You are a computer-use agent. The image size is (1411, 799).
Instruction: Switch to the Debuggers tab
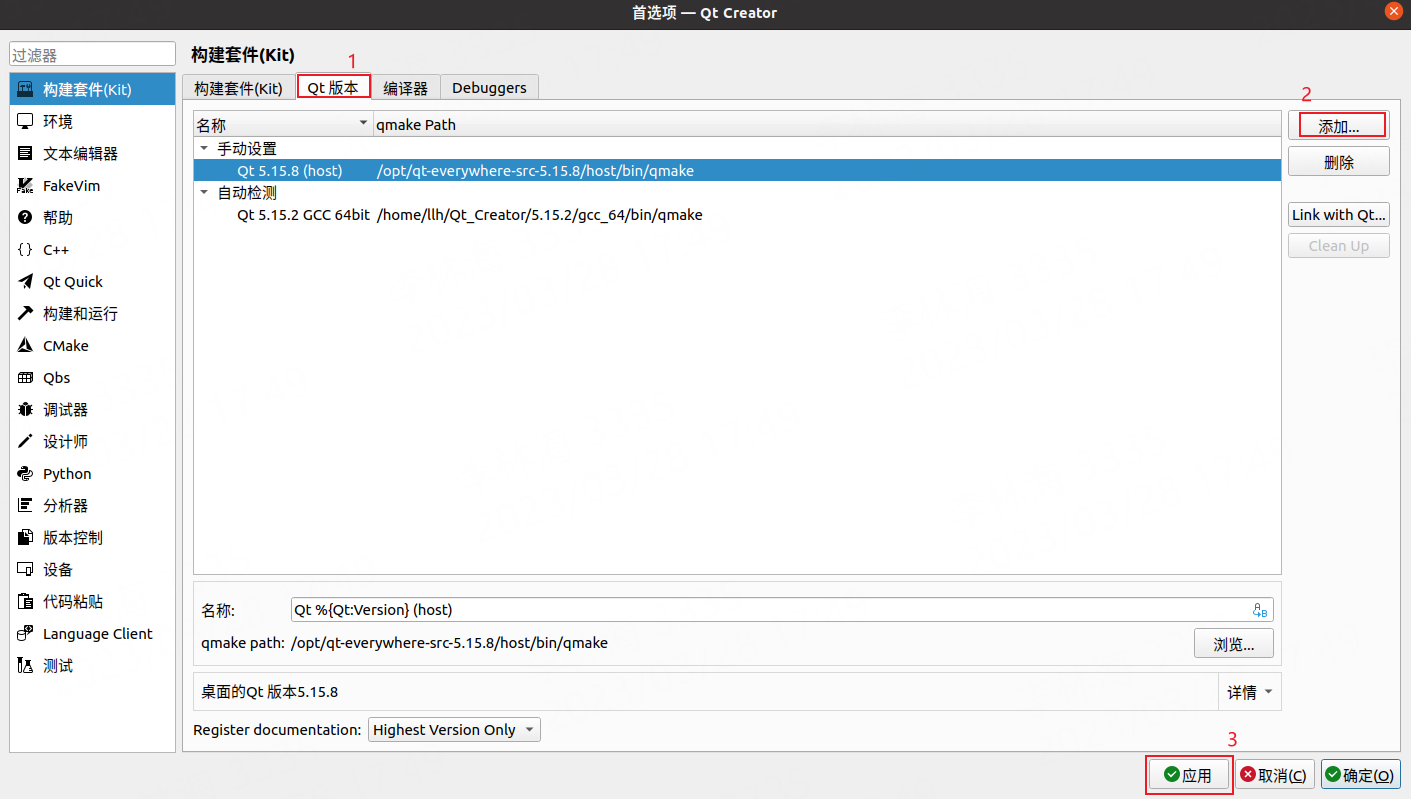pos(489,88)
